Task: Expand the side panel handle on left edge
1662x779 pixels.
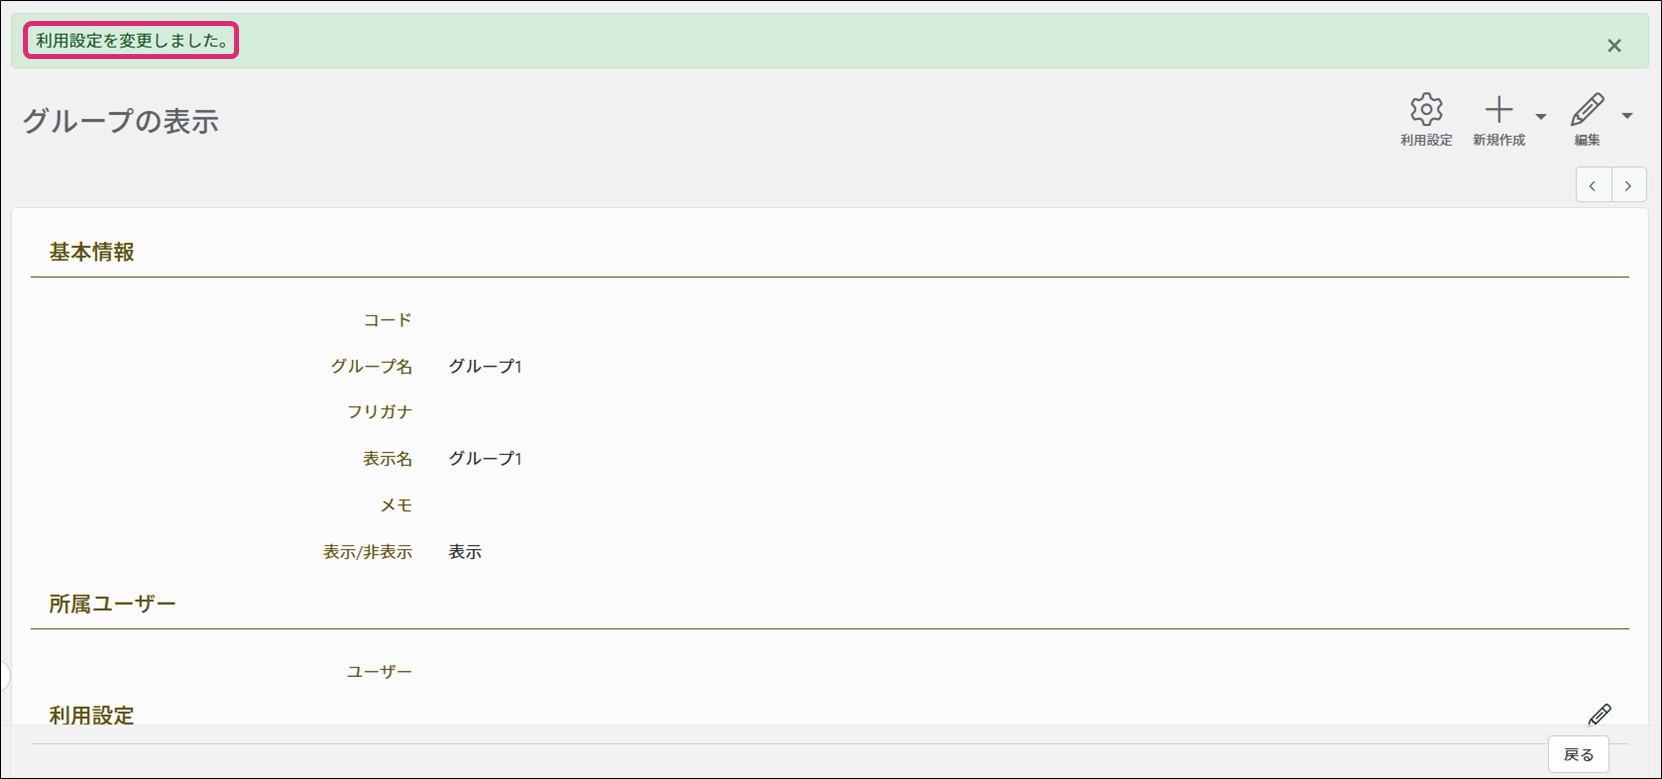Action: (5, 675)
